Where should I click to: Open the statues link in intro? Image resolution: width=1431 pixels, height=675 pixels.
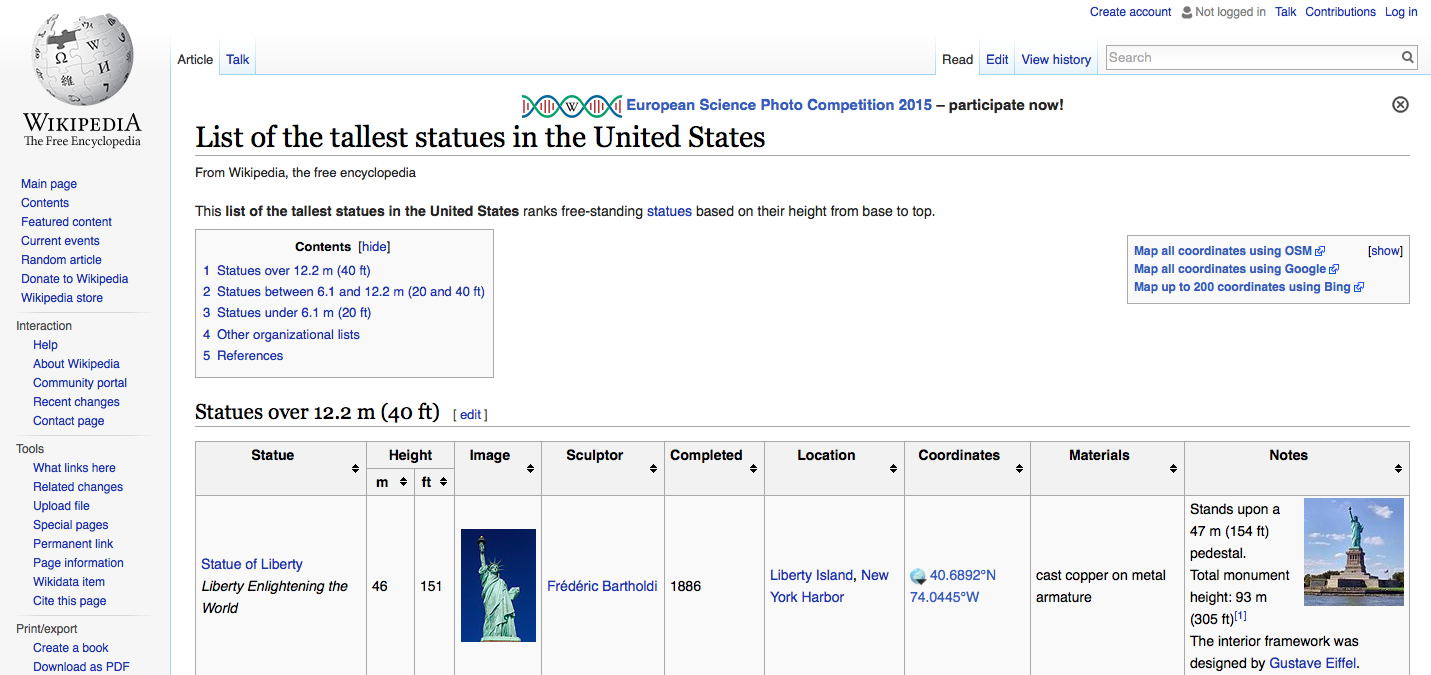669,211
